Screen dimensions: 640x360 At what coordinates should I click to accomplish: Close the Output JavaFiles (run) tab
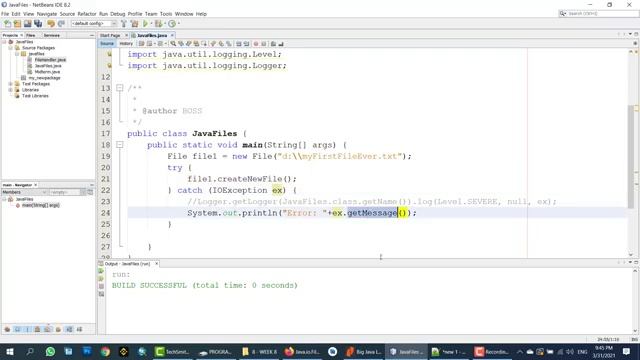pyautogui.click(x=157, y=264)
